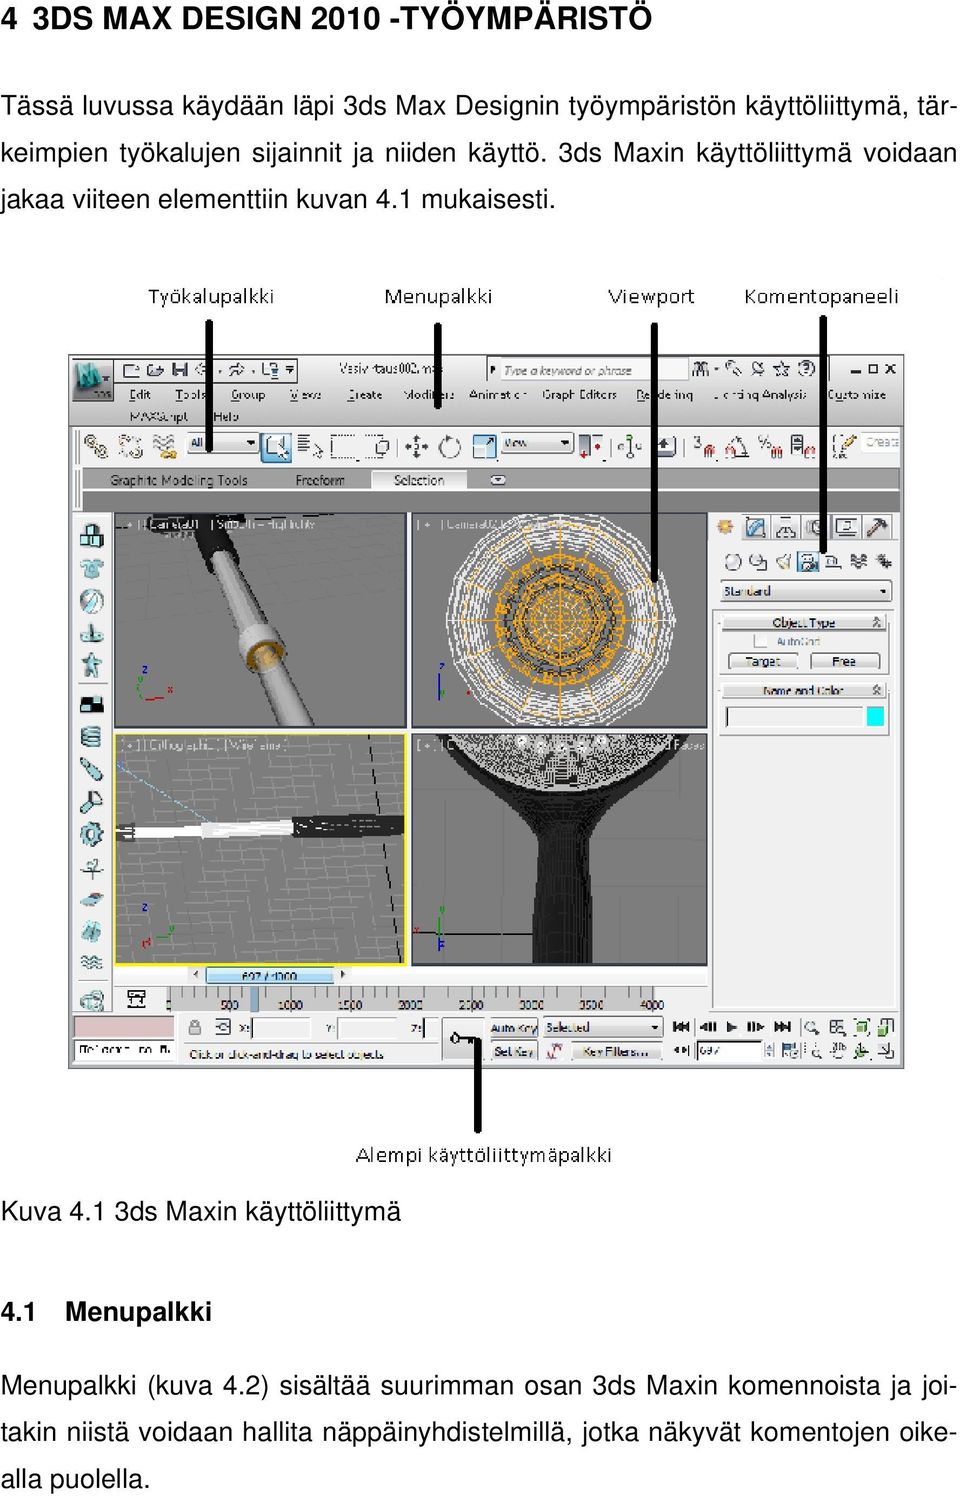Image resolution: width=960 pixels, height=1496 pixels.
Task: Open the Help menu
Action: [x=226, y=416]
